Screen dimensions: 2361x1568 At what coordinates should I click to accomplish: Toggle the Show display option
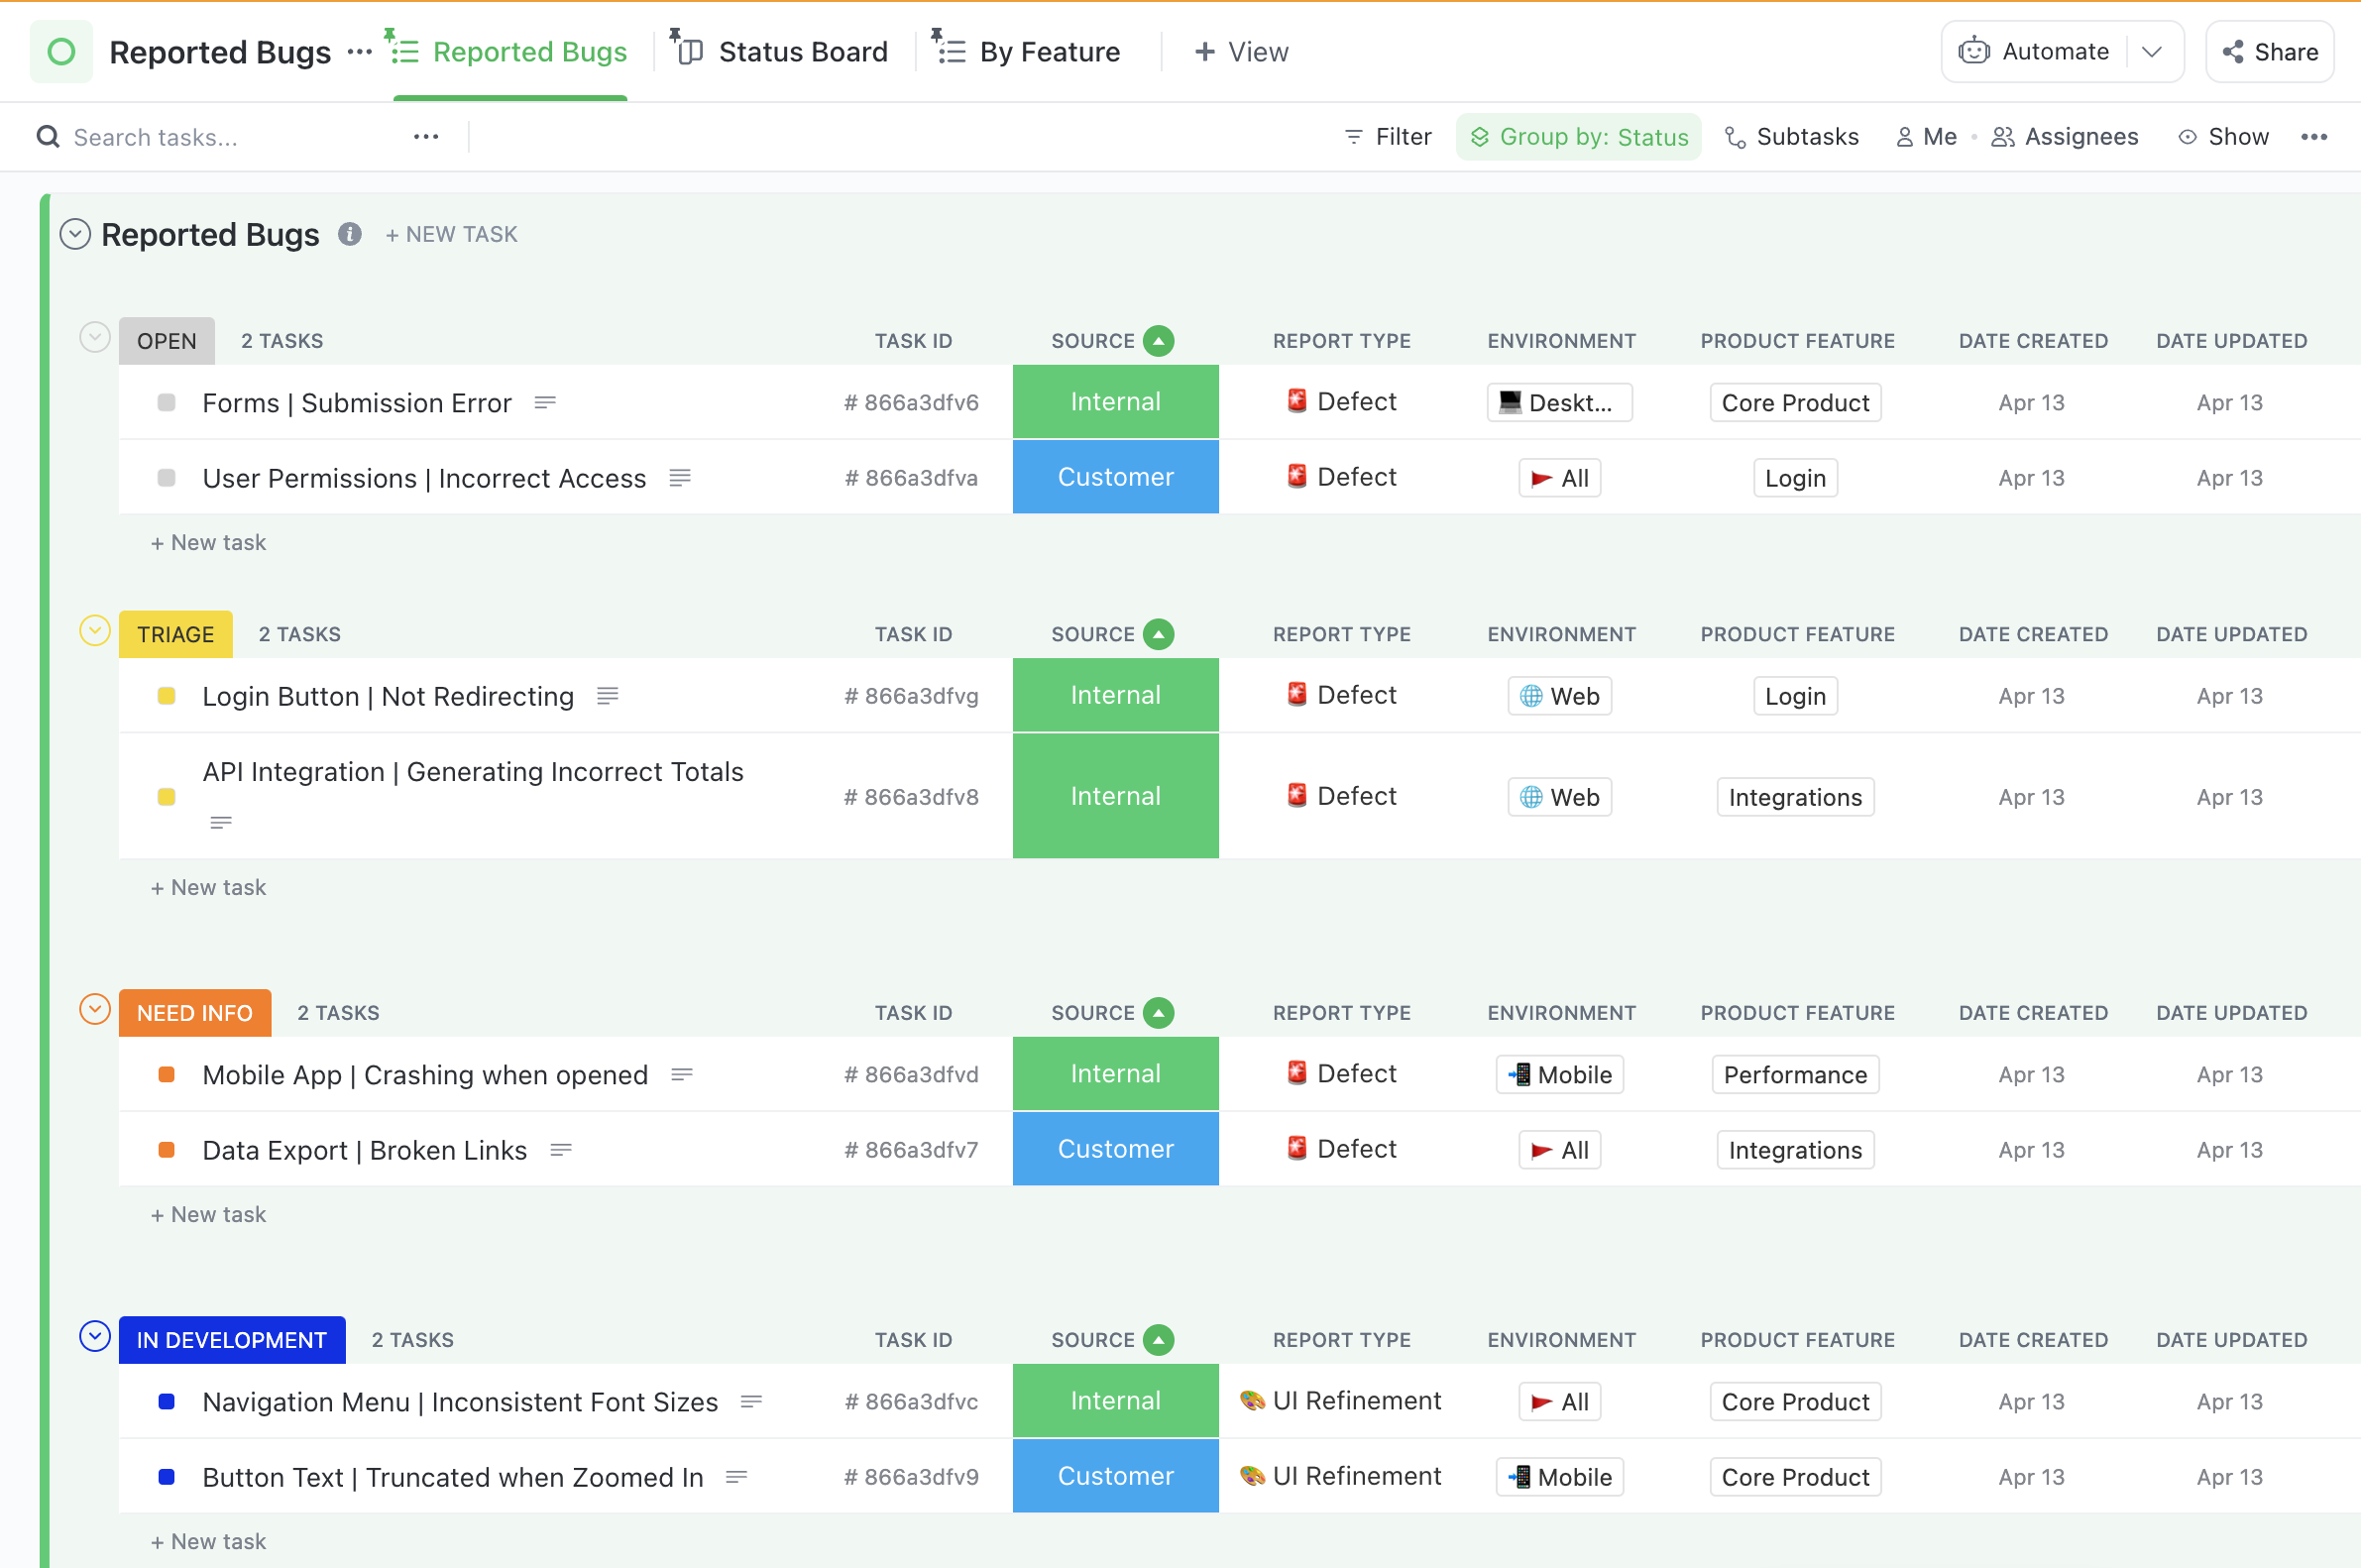pyautogui.click(x=2223, y=135)
